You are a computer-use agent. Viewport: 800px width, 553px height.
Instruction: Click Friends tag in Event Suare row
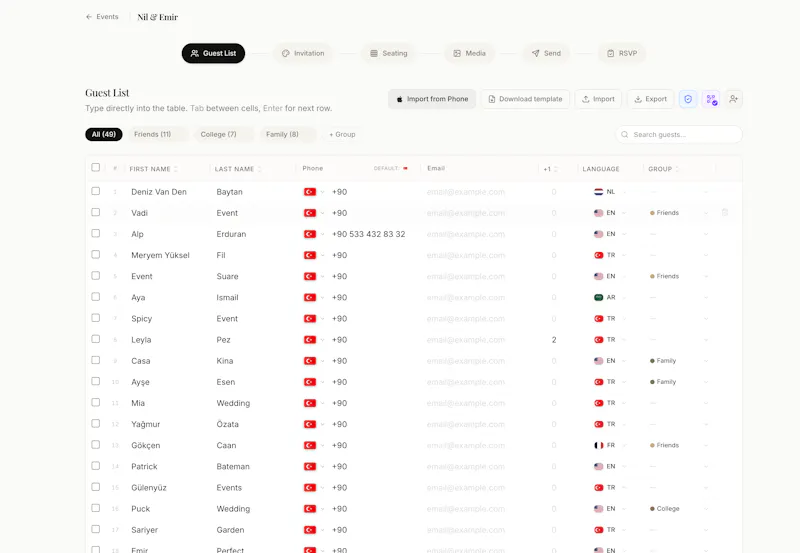coord(664,276)
